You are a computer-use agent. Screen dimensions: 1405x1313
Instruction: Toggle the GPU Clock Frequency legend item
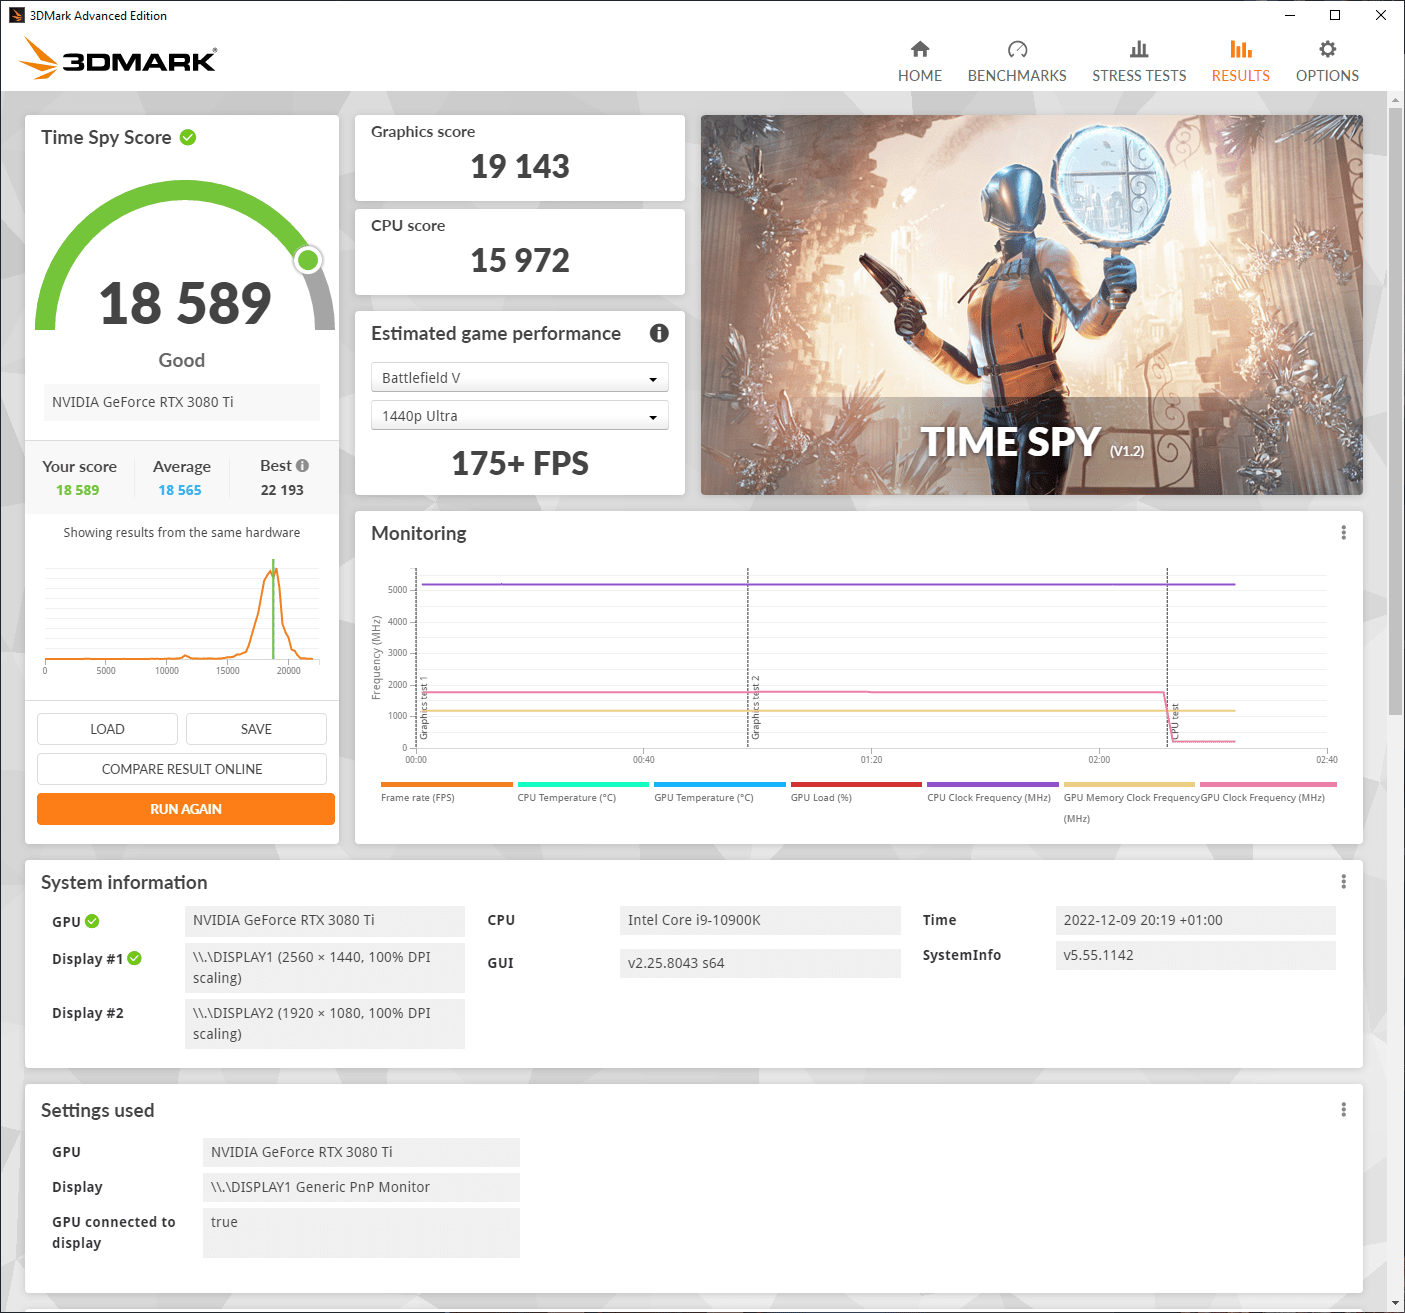click(1268, 792)
